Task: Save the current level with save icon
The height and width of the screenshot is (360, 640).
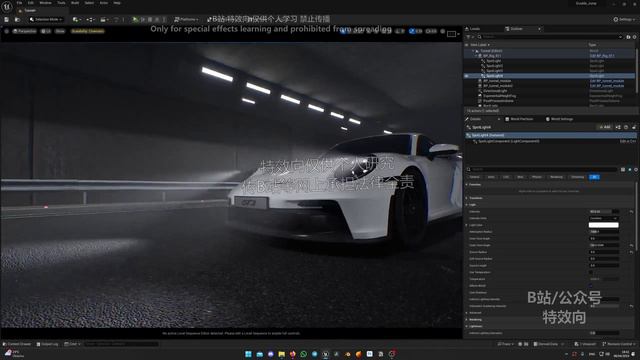Action: coord(7,19)
